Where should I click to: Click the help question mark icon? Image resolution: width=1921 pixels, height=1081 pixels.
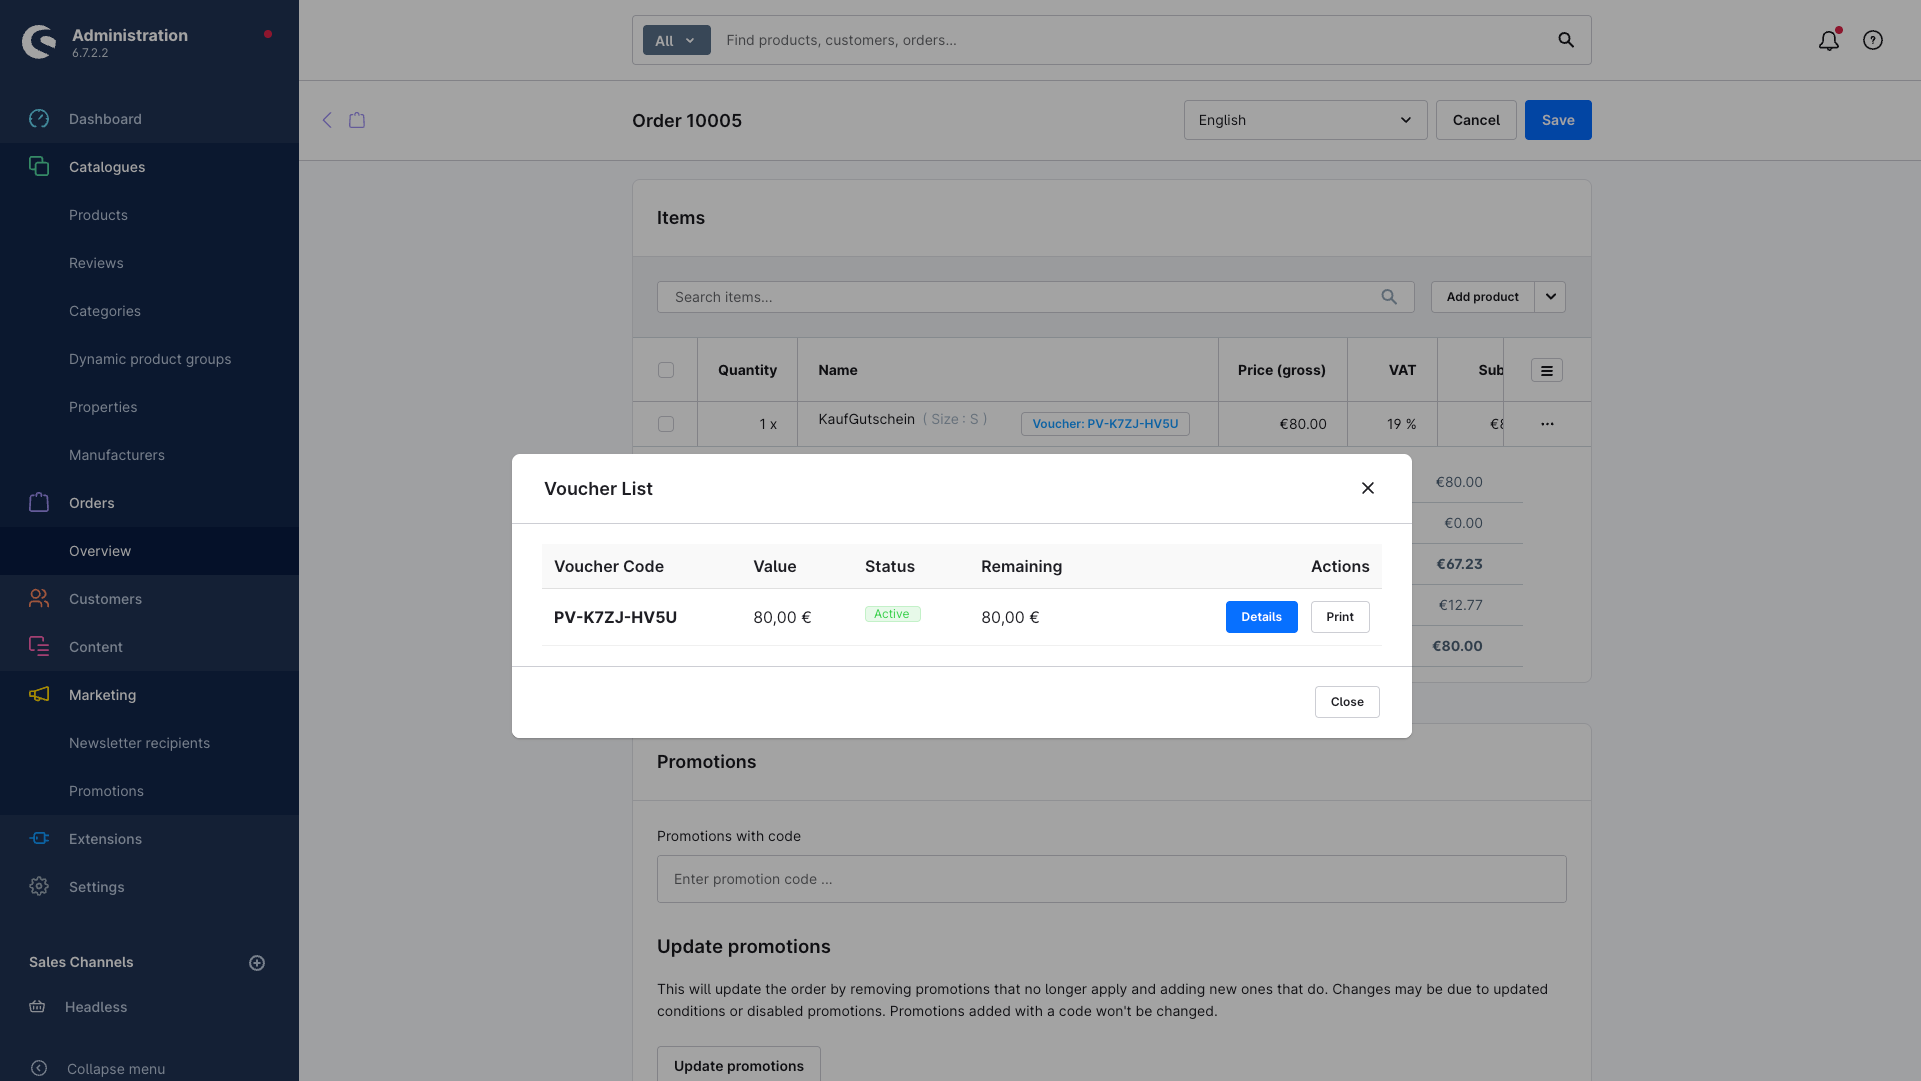(1873, 41)
